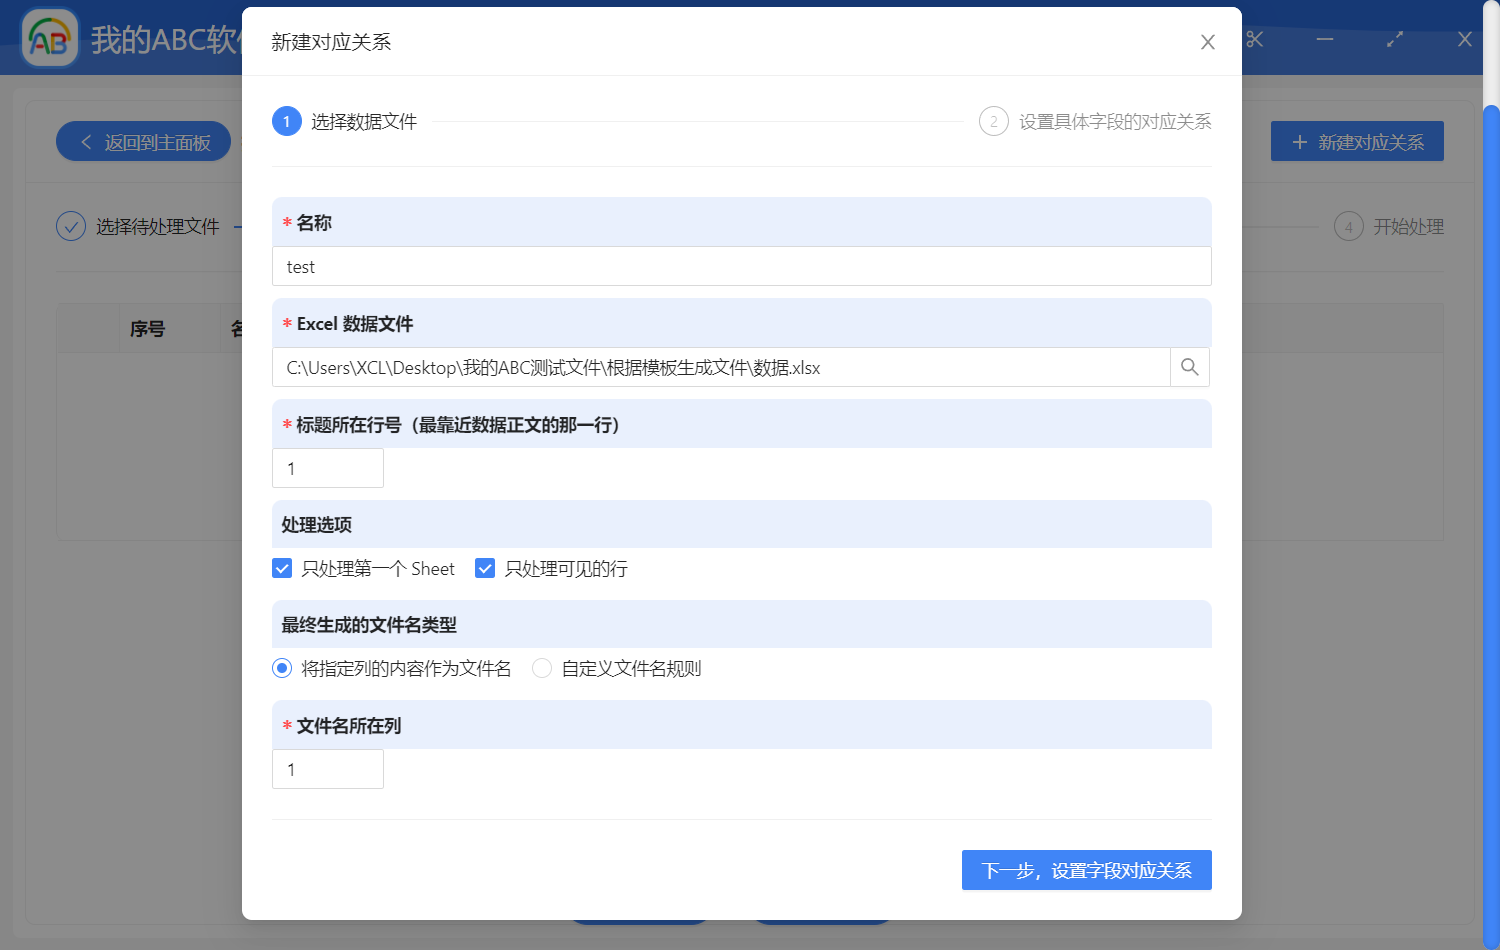The image size is (1500, 950).
Task: Select the 自定义文件名规则 radio option
Action: [x=541, y=668]
